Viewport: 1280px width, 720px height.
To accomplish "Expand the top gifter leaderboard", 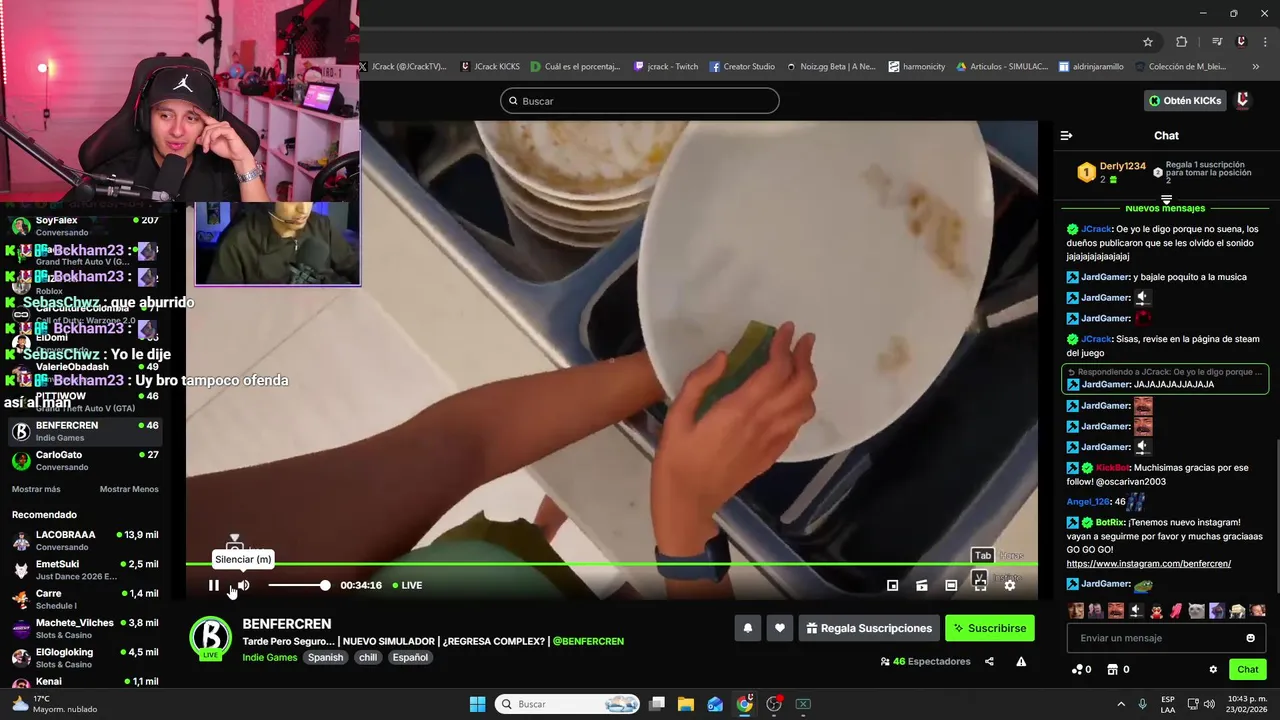I will click(1166, 200).
